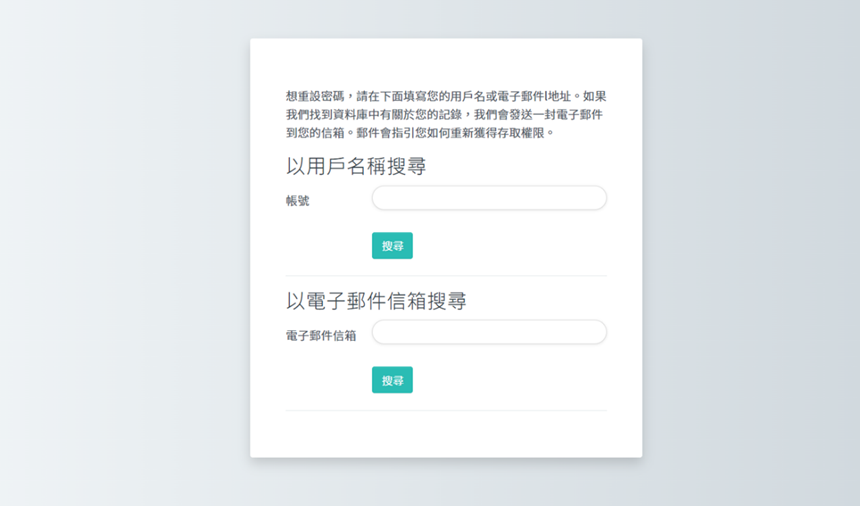Click the 電子郵件信箱 field label
This screenshot has width=860, height=506.
click(321, 336)
